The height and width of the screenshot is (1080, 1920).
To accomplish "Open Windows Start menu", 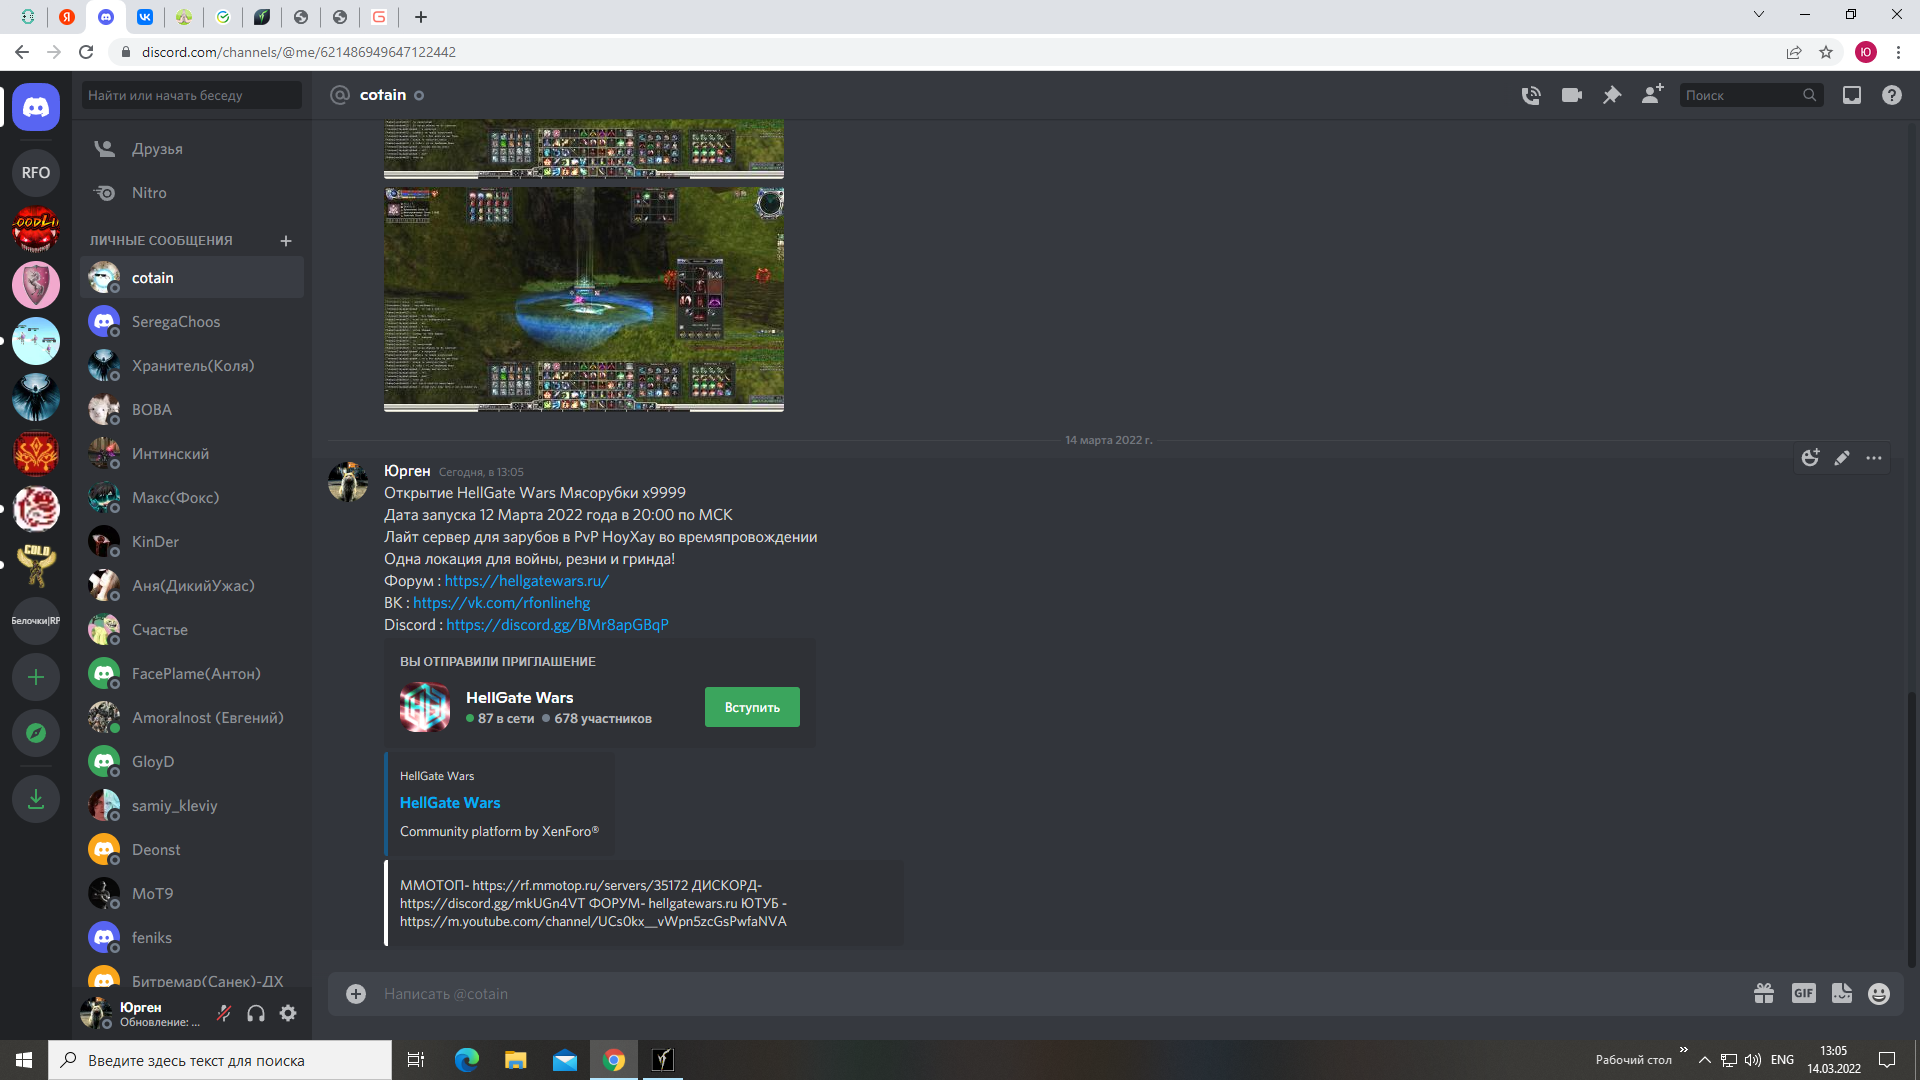I will (24, 1060).
